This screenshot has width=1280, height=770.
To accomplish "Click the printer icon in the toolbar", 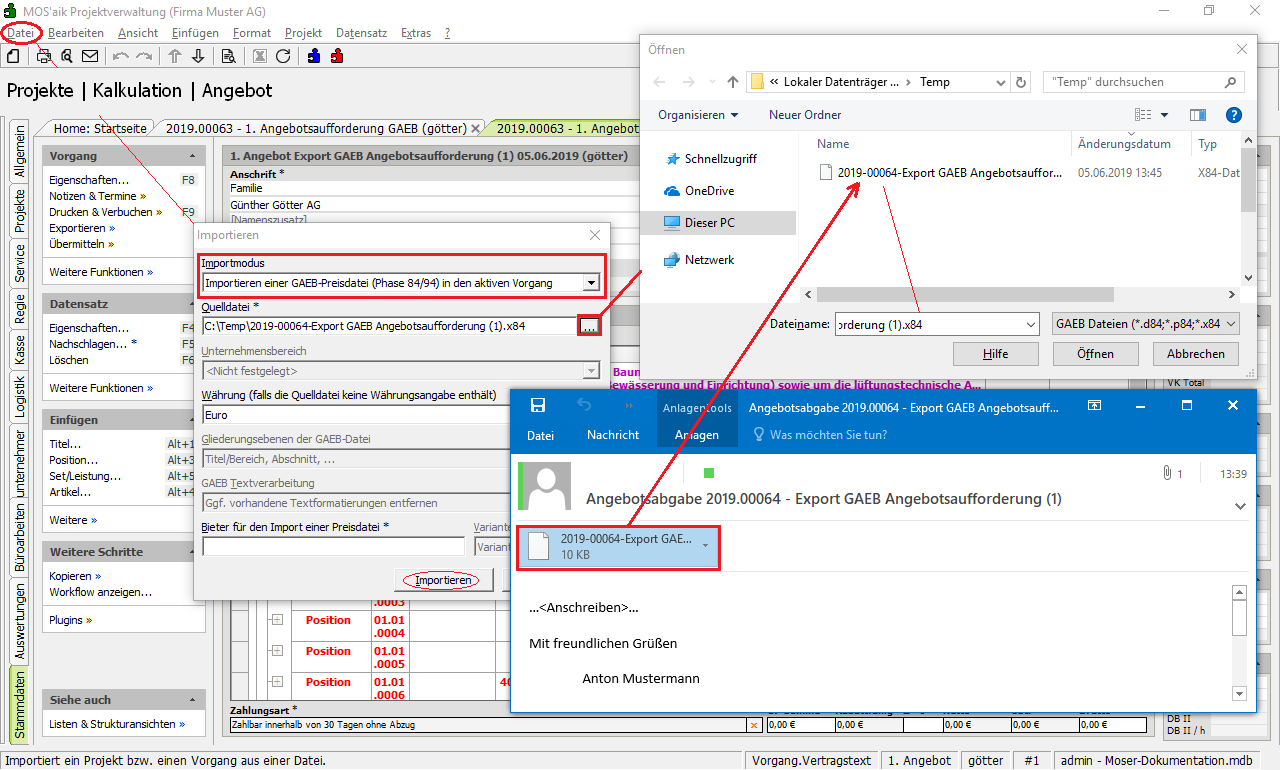I will [x=44, y=56].
